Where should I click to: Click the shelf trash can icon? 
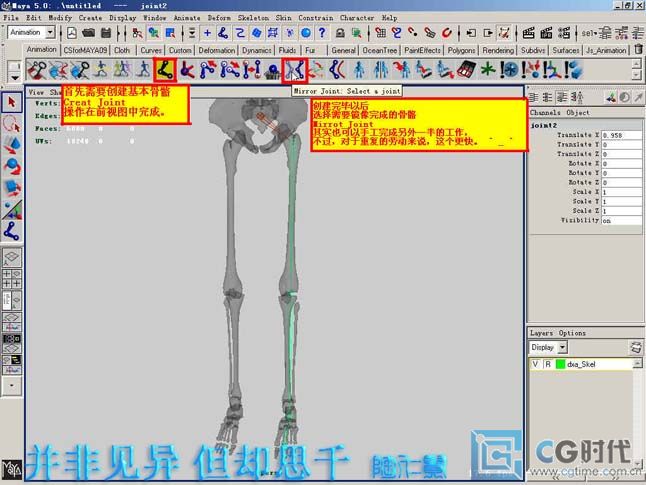tap(639, 49)
